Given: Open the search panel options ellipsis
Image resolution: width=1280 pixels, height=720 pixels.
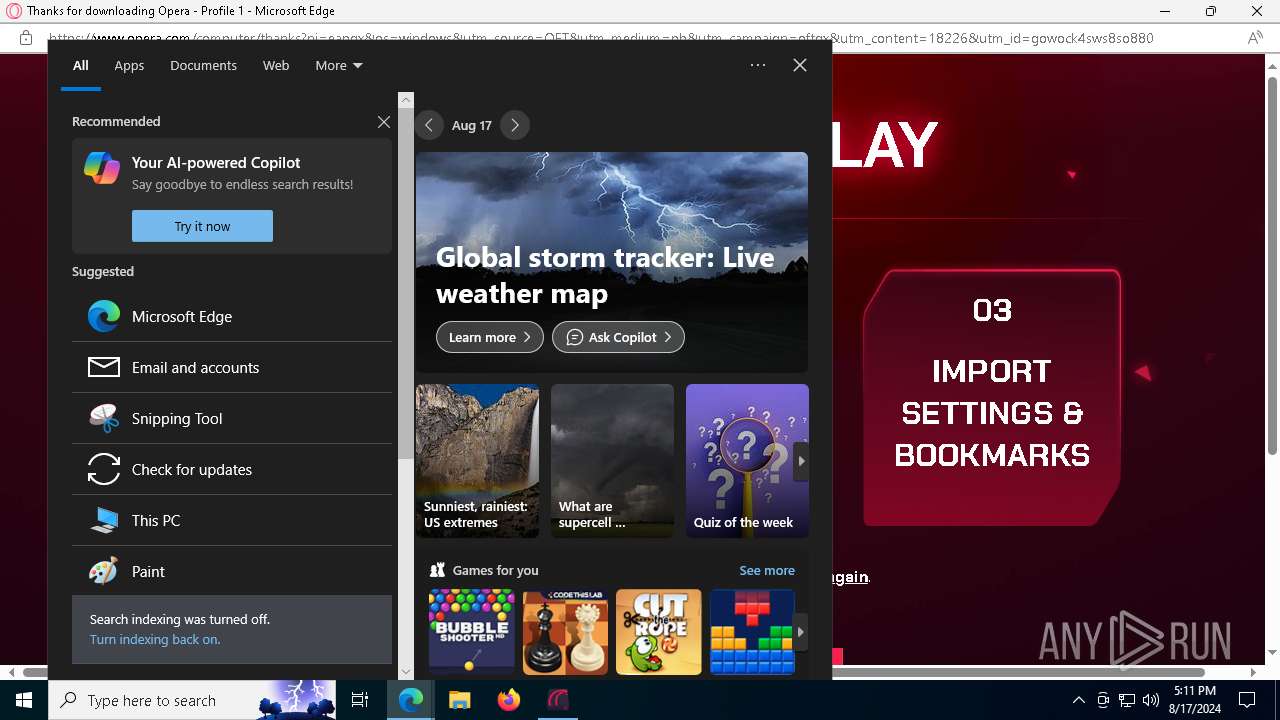Looking at the screenshot, I should click(x=758, y=65).
